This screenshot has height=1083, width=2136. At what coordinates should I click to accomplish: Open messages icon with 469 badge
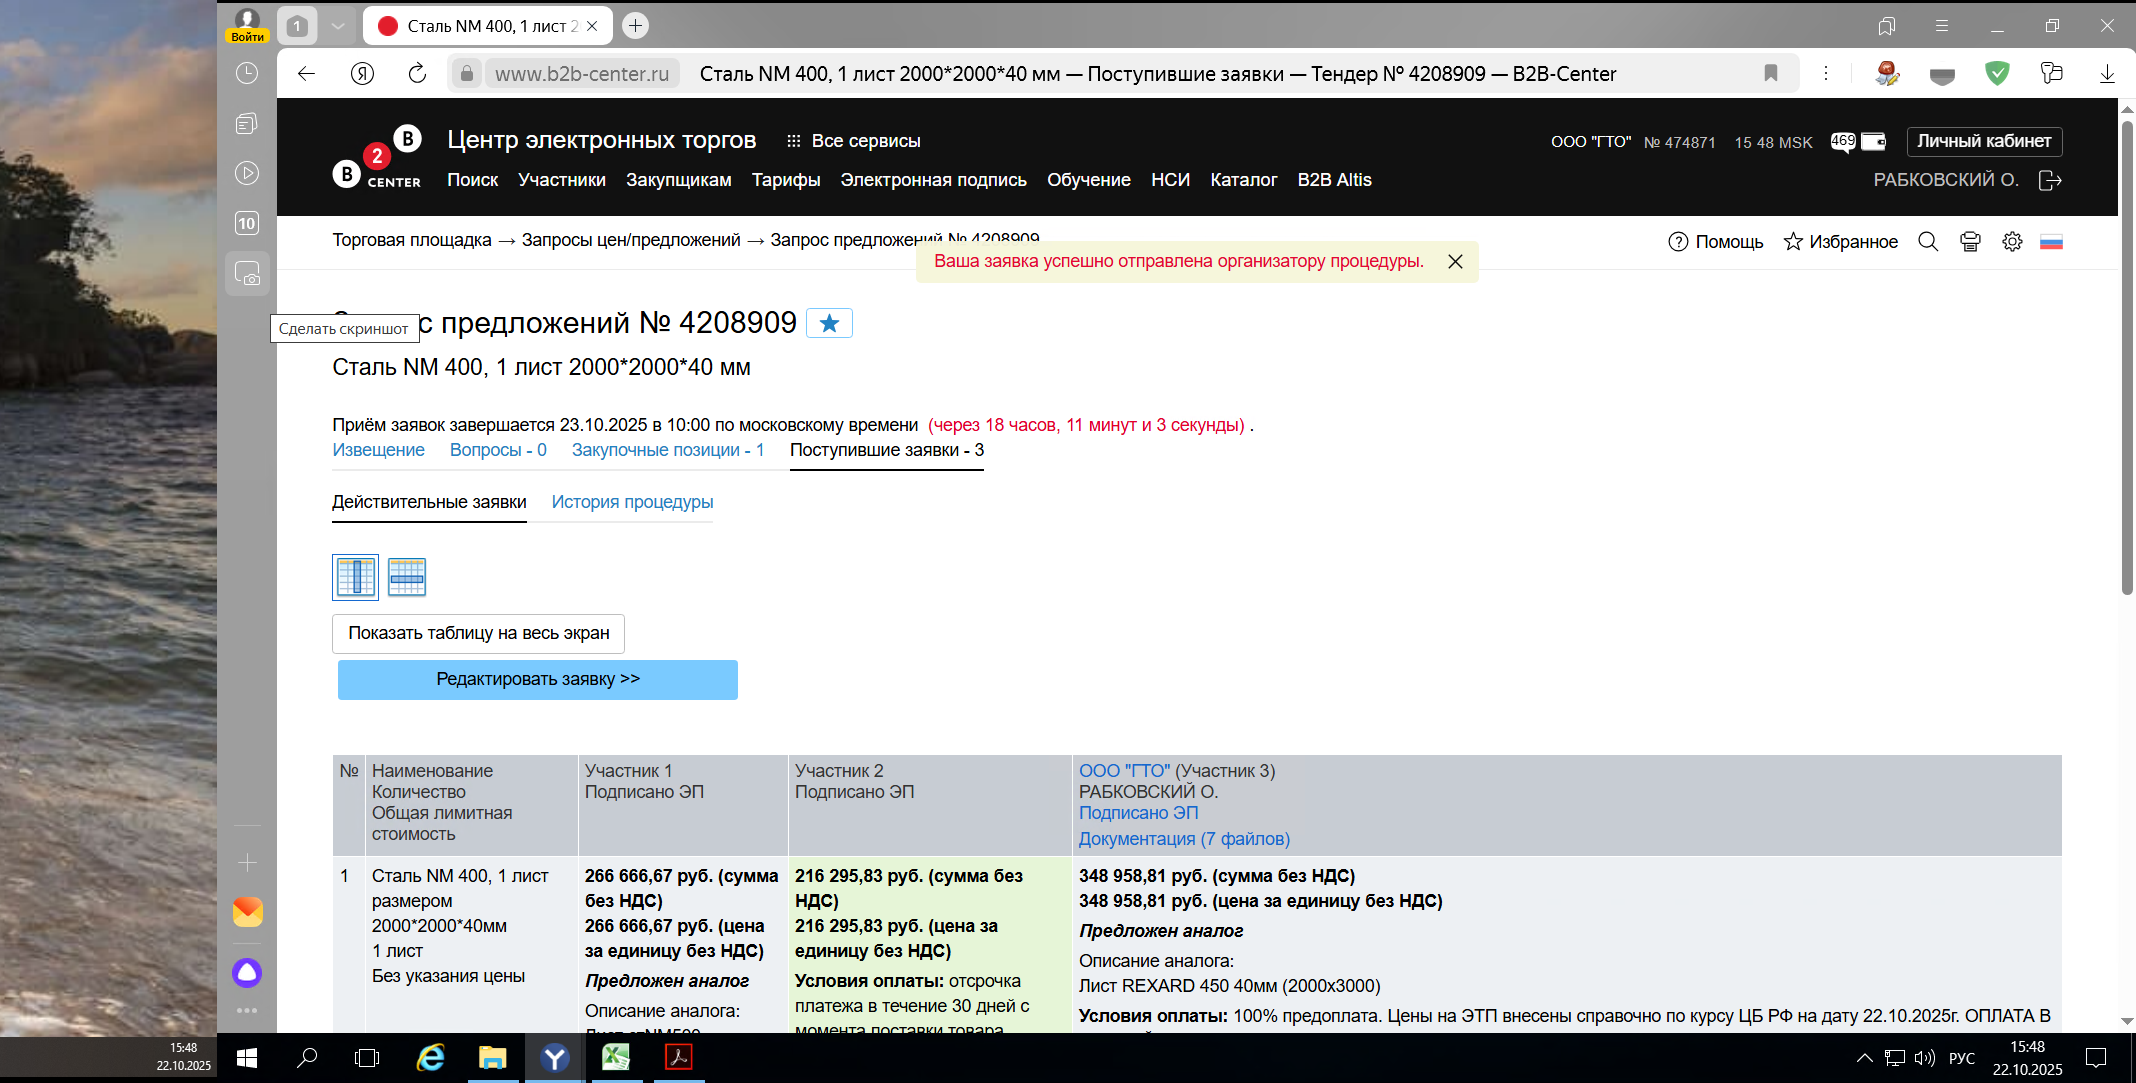click(x=1842, y=142)
